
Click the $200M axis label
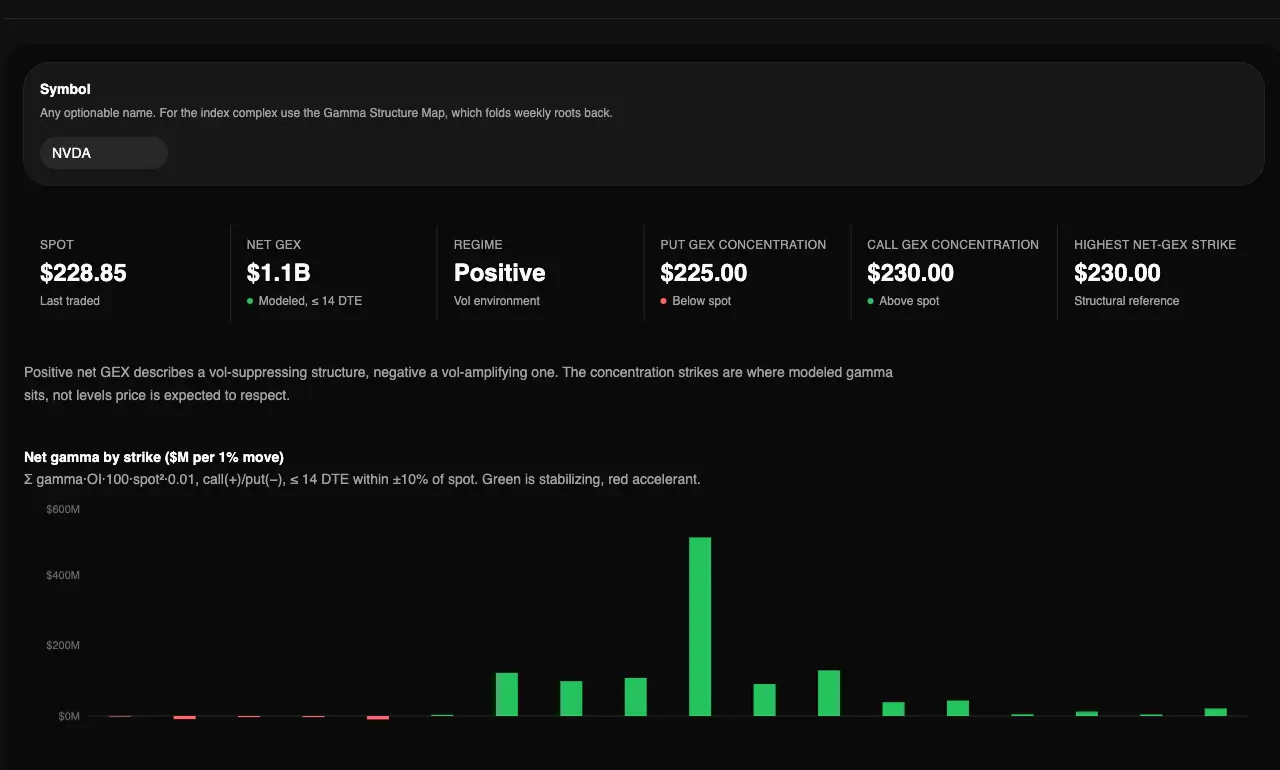tap(63, 646)
